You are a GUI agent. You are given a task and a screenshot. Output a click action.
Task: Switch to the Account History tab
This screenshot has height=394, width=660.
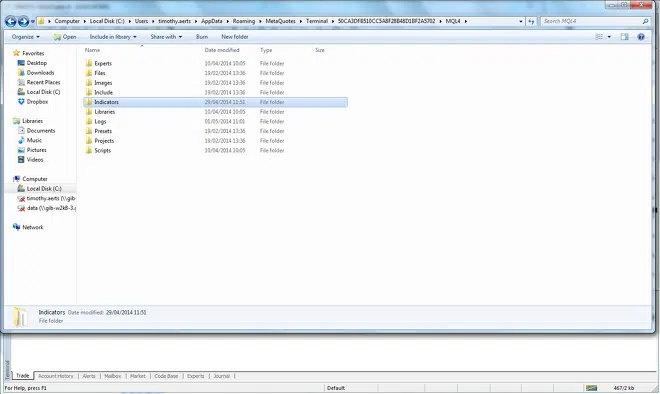pyautogui.click(x=56, y=376)
